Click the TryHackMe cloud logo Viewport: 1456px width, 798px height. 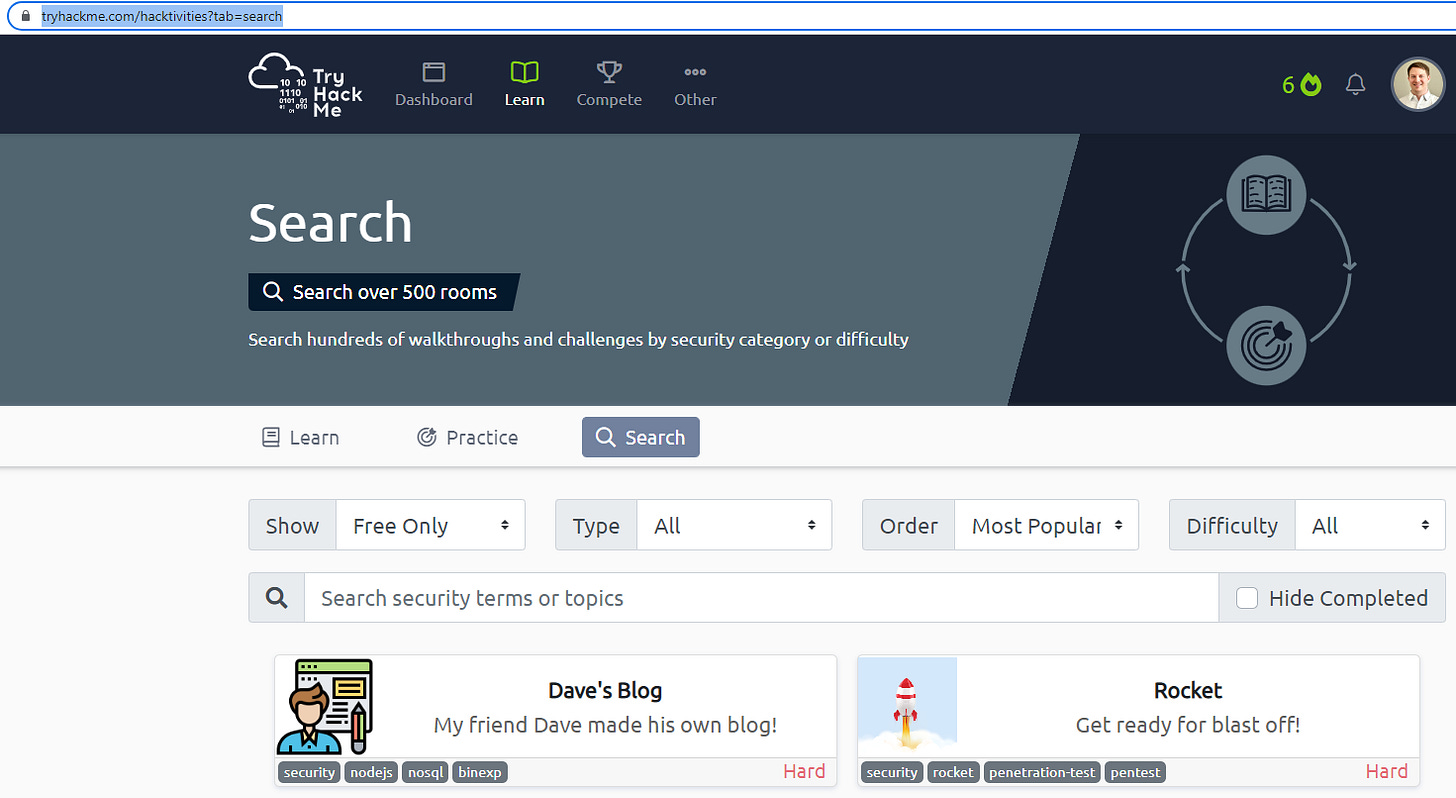click(306, 85)
